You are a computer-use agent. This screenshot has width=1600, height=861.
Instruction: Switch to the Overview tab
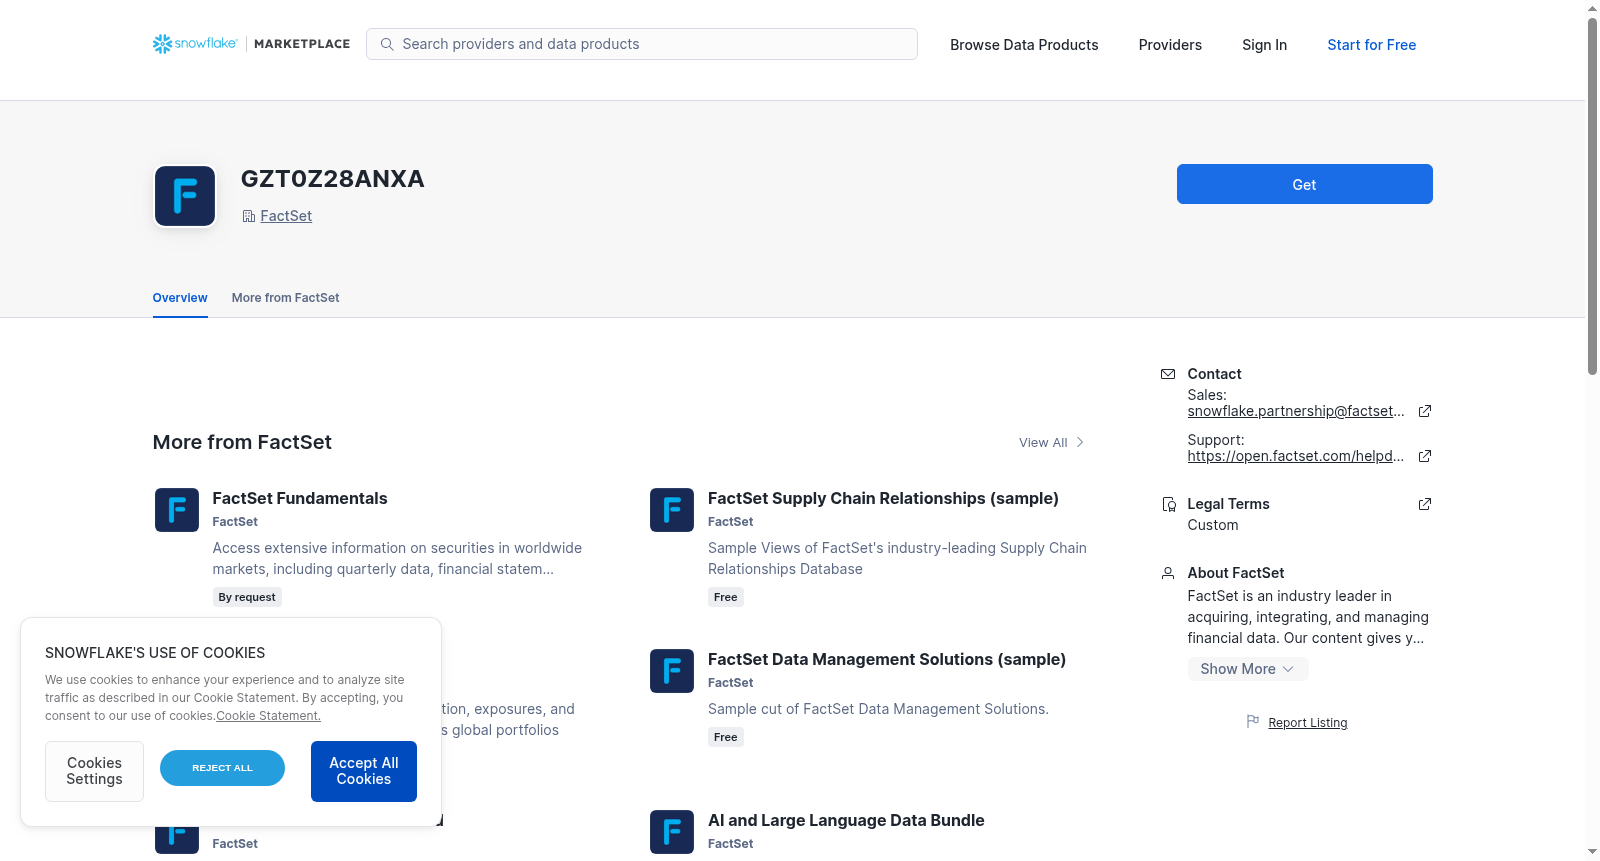click(180, 298)
